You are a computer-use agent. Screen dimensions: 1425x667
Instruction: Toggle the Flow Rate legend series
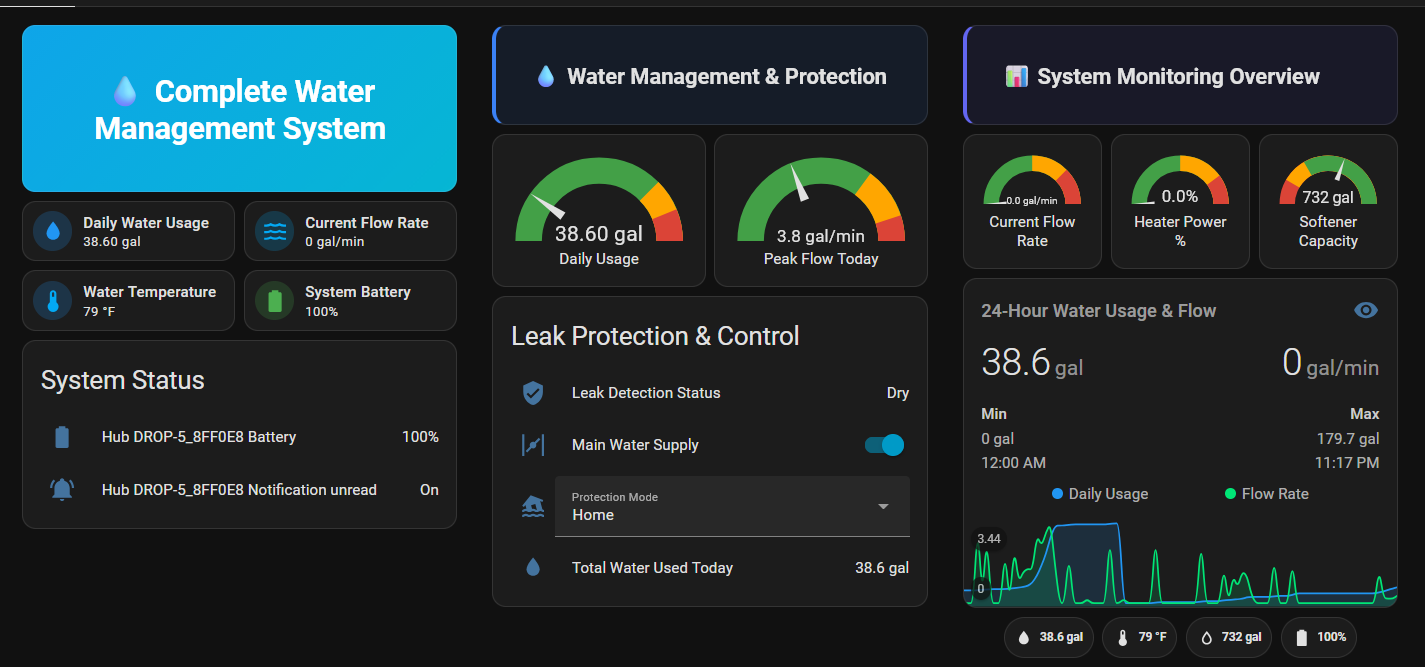[x=1266, y=494]
